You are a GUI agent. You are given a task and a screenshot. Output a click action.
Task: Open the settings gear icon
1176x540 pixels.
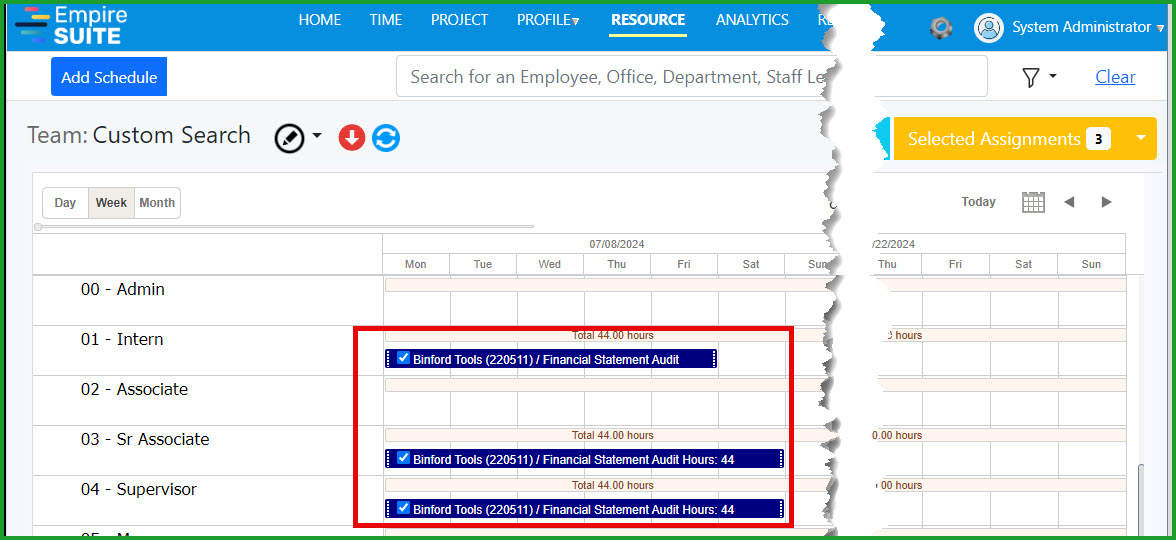940,28
